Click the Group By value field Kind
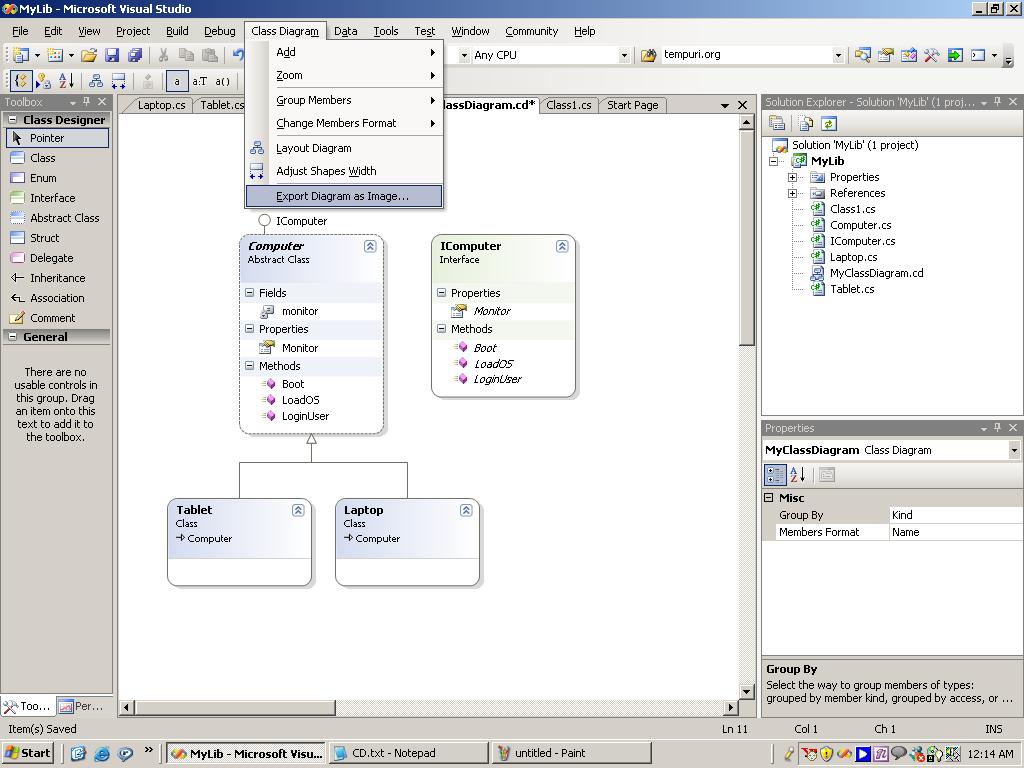The height and width of the screenshot is (768, 1024). (x=955, y=515)
